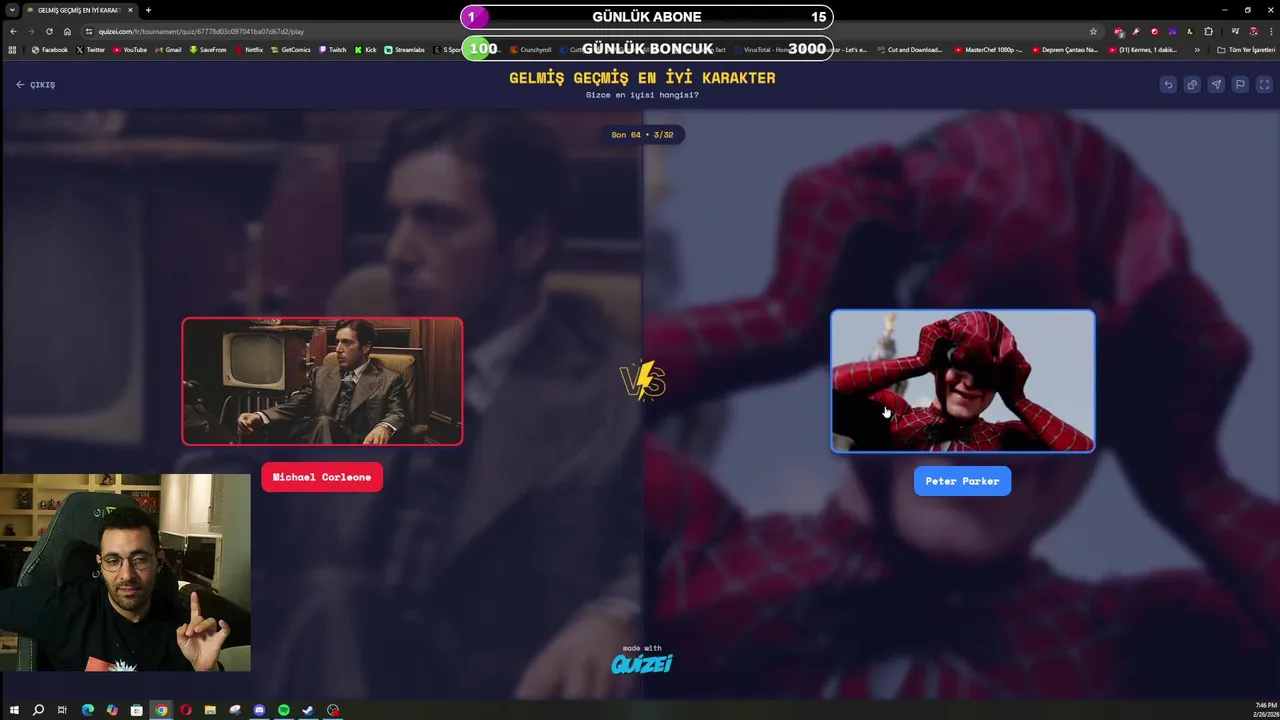Open Windows taskbar search
Viewport: 1280px width, 720px height.
[38, 710]
